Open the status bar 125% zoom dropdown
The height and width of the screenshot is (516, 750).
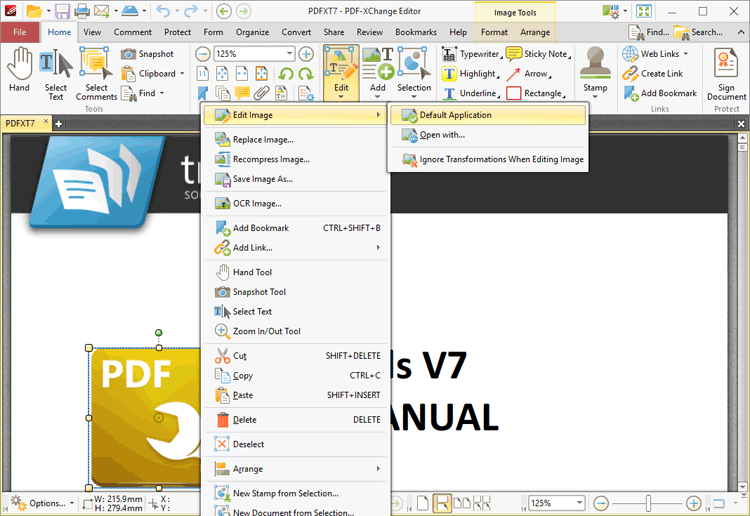(579, 503)
